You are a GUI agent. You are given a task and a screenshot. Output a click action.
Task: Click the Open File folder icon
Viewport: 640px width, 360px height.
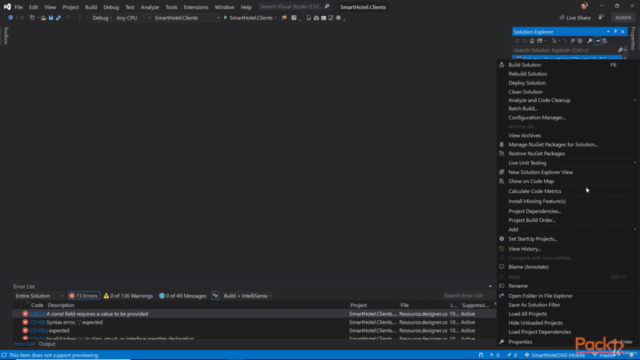tap(43, 18)
